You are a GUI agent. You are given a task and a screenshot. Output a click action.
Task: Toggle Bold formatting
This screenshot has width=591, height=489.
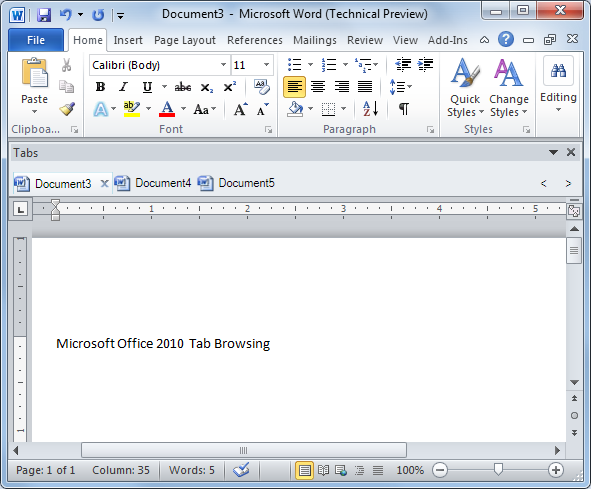[x=100, y=87]
